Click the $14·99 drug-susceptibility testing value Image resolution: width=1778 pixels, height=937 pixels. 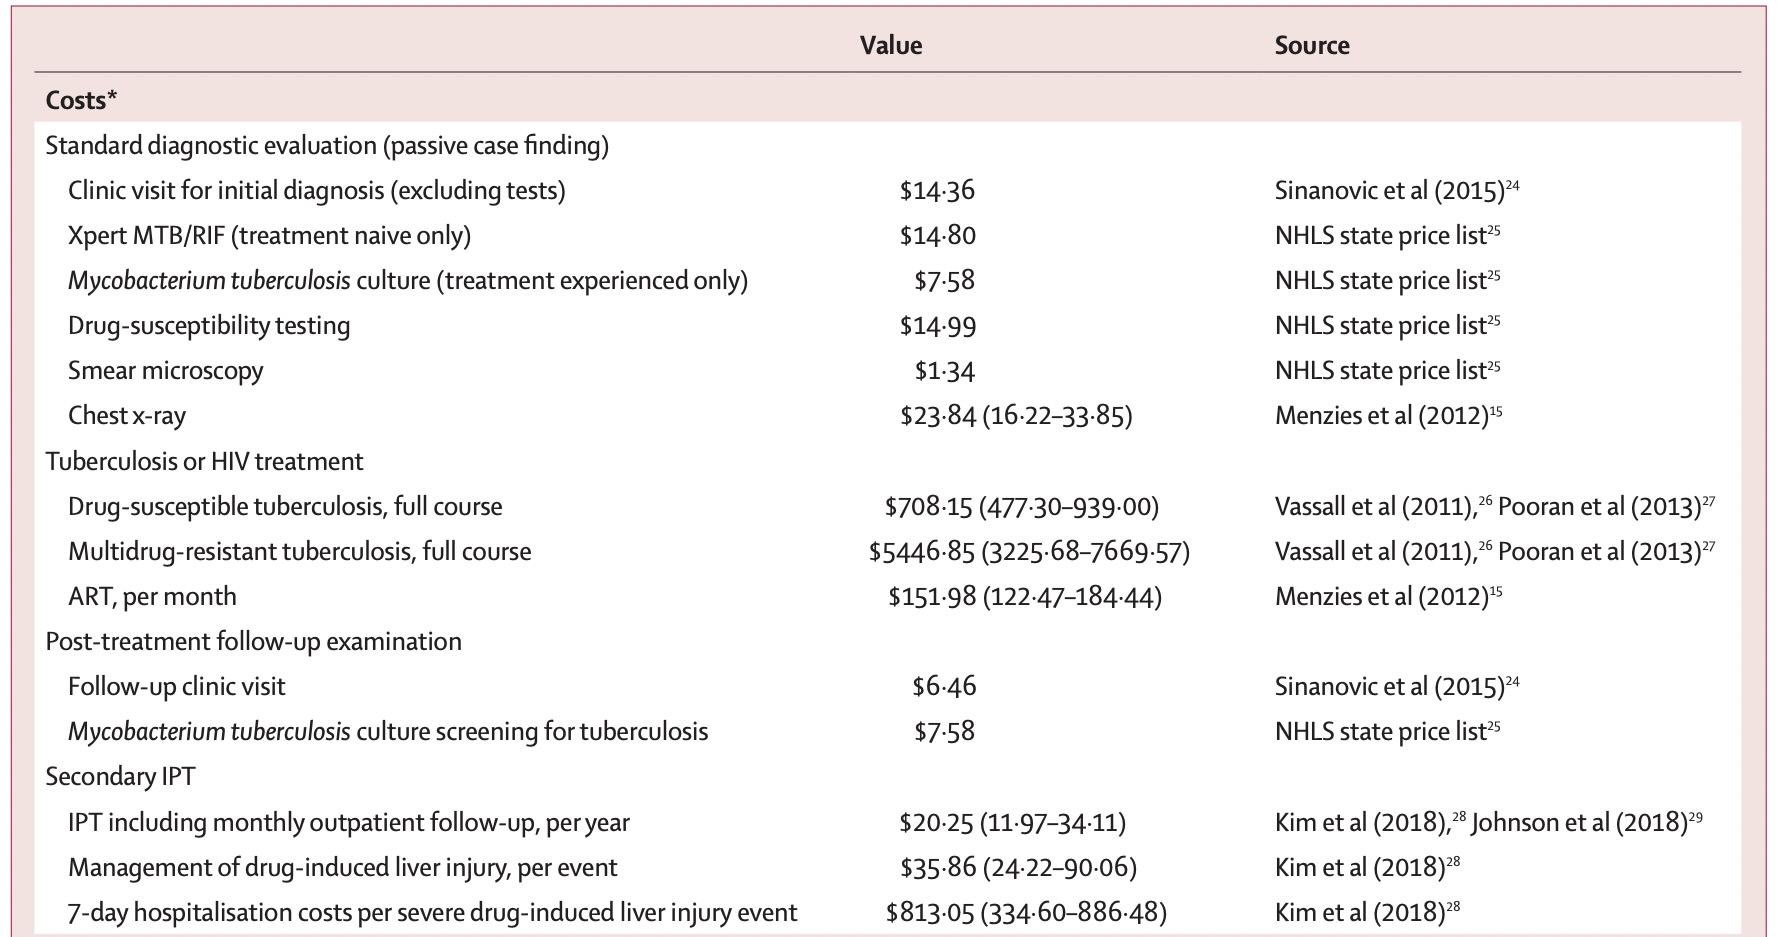coord(937,325)
